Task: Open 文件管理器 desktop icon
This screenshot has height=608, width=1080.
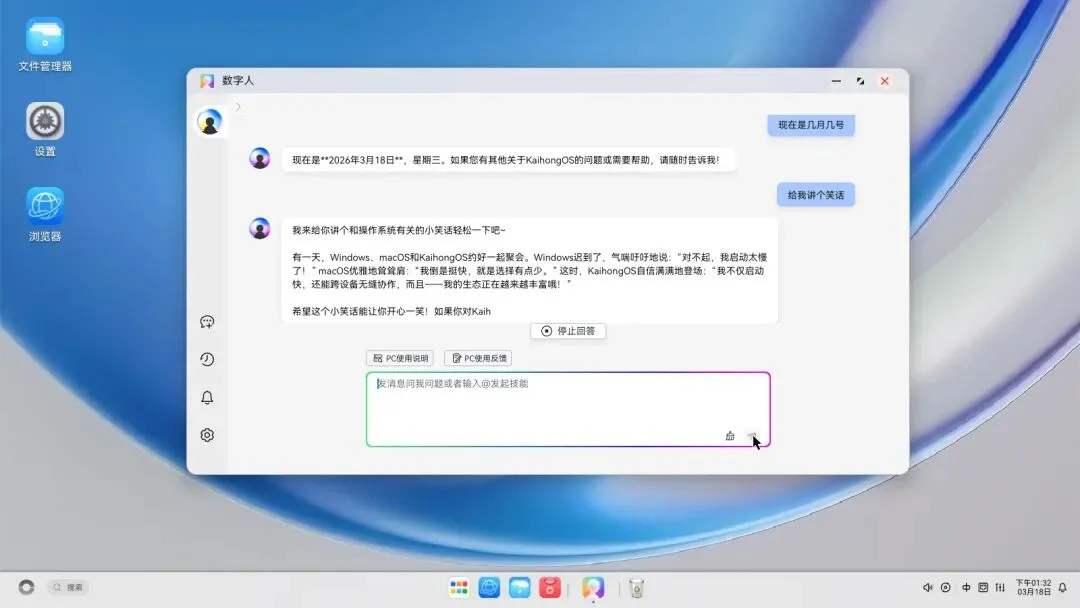Action: tap(45, 45)
